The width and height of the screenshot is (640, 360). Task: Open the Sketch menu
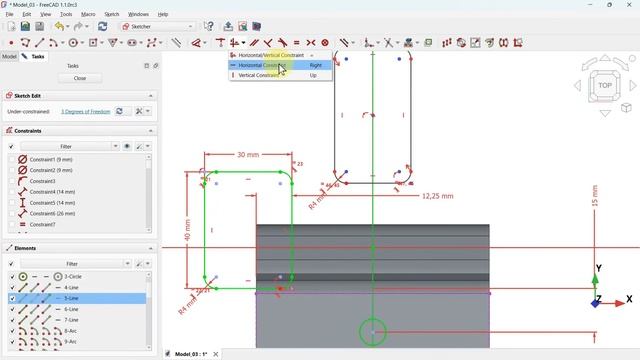(x=111, y=14)
